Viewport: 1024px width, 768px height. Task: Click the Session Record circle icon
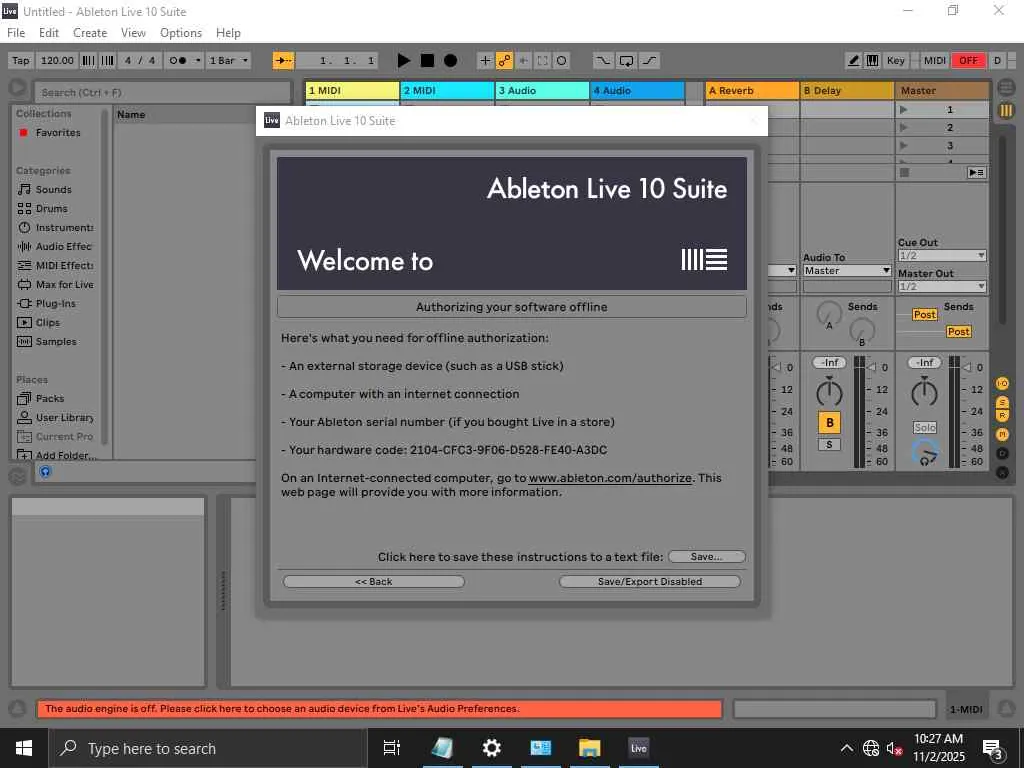point(561,61)
